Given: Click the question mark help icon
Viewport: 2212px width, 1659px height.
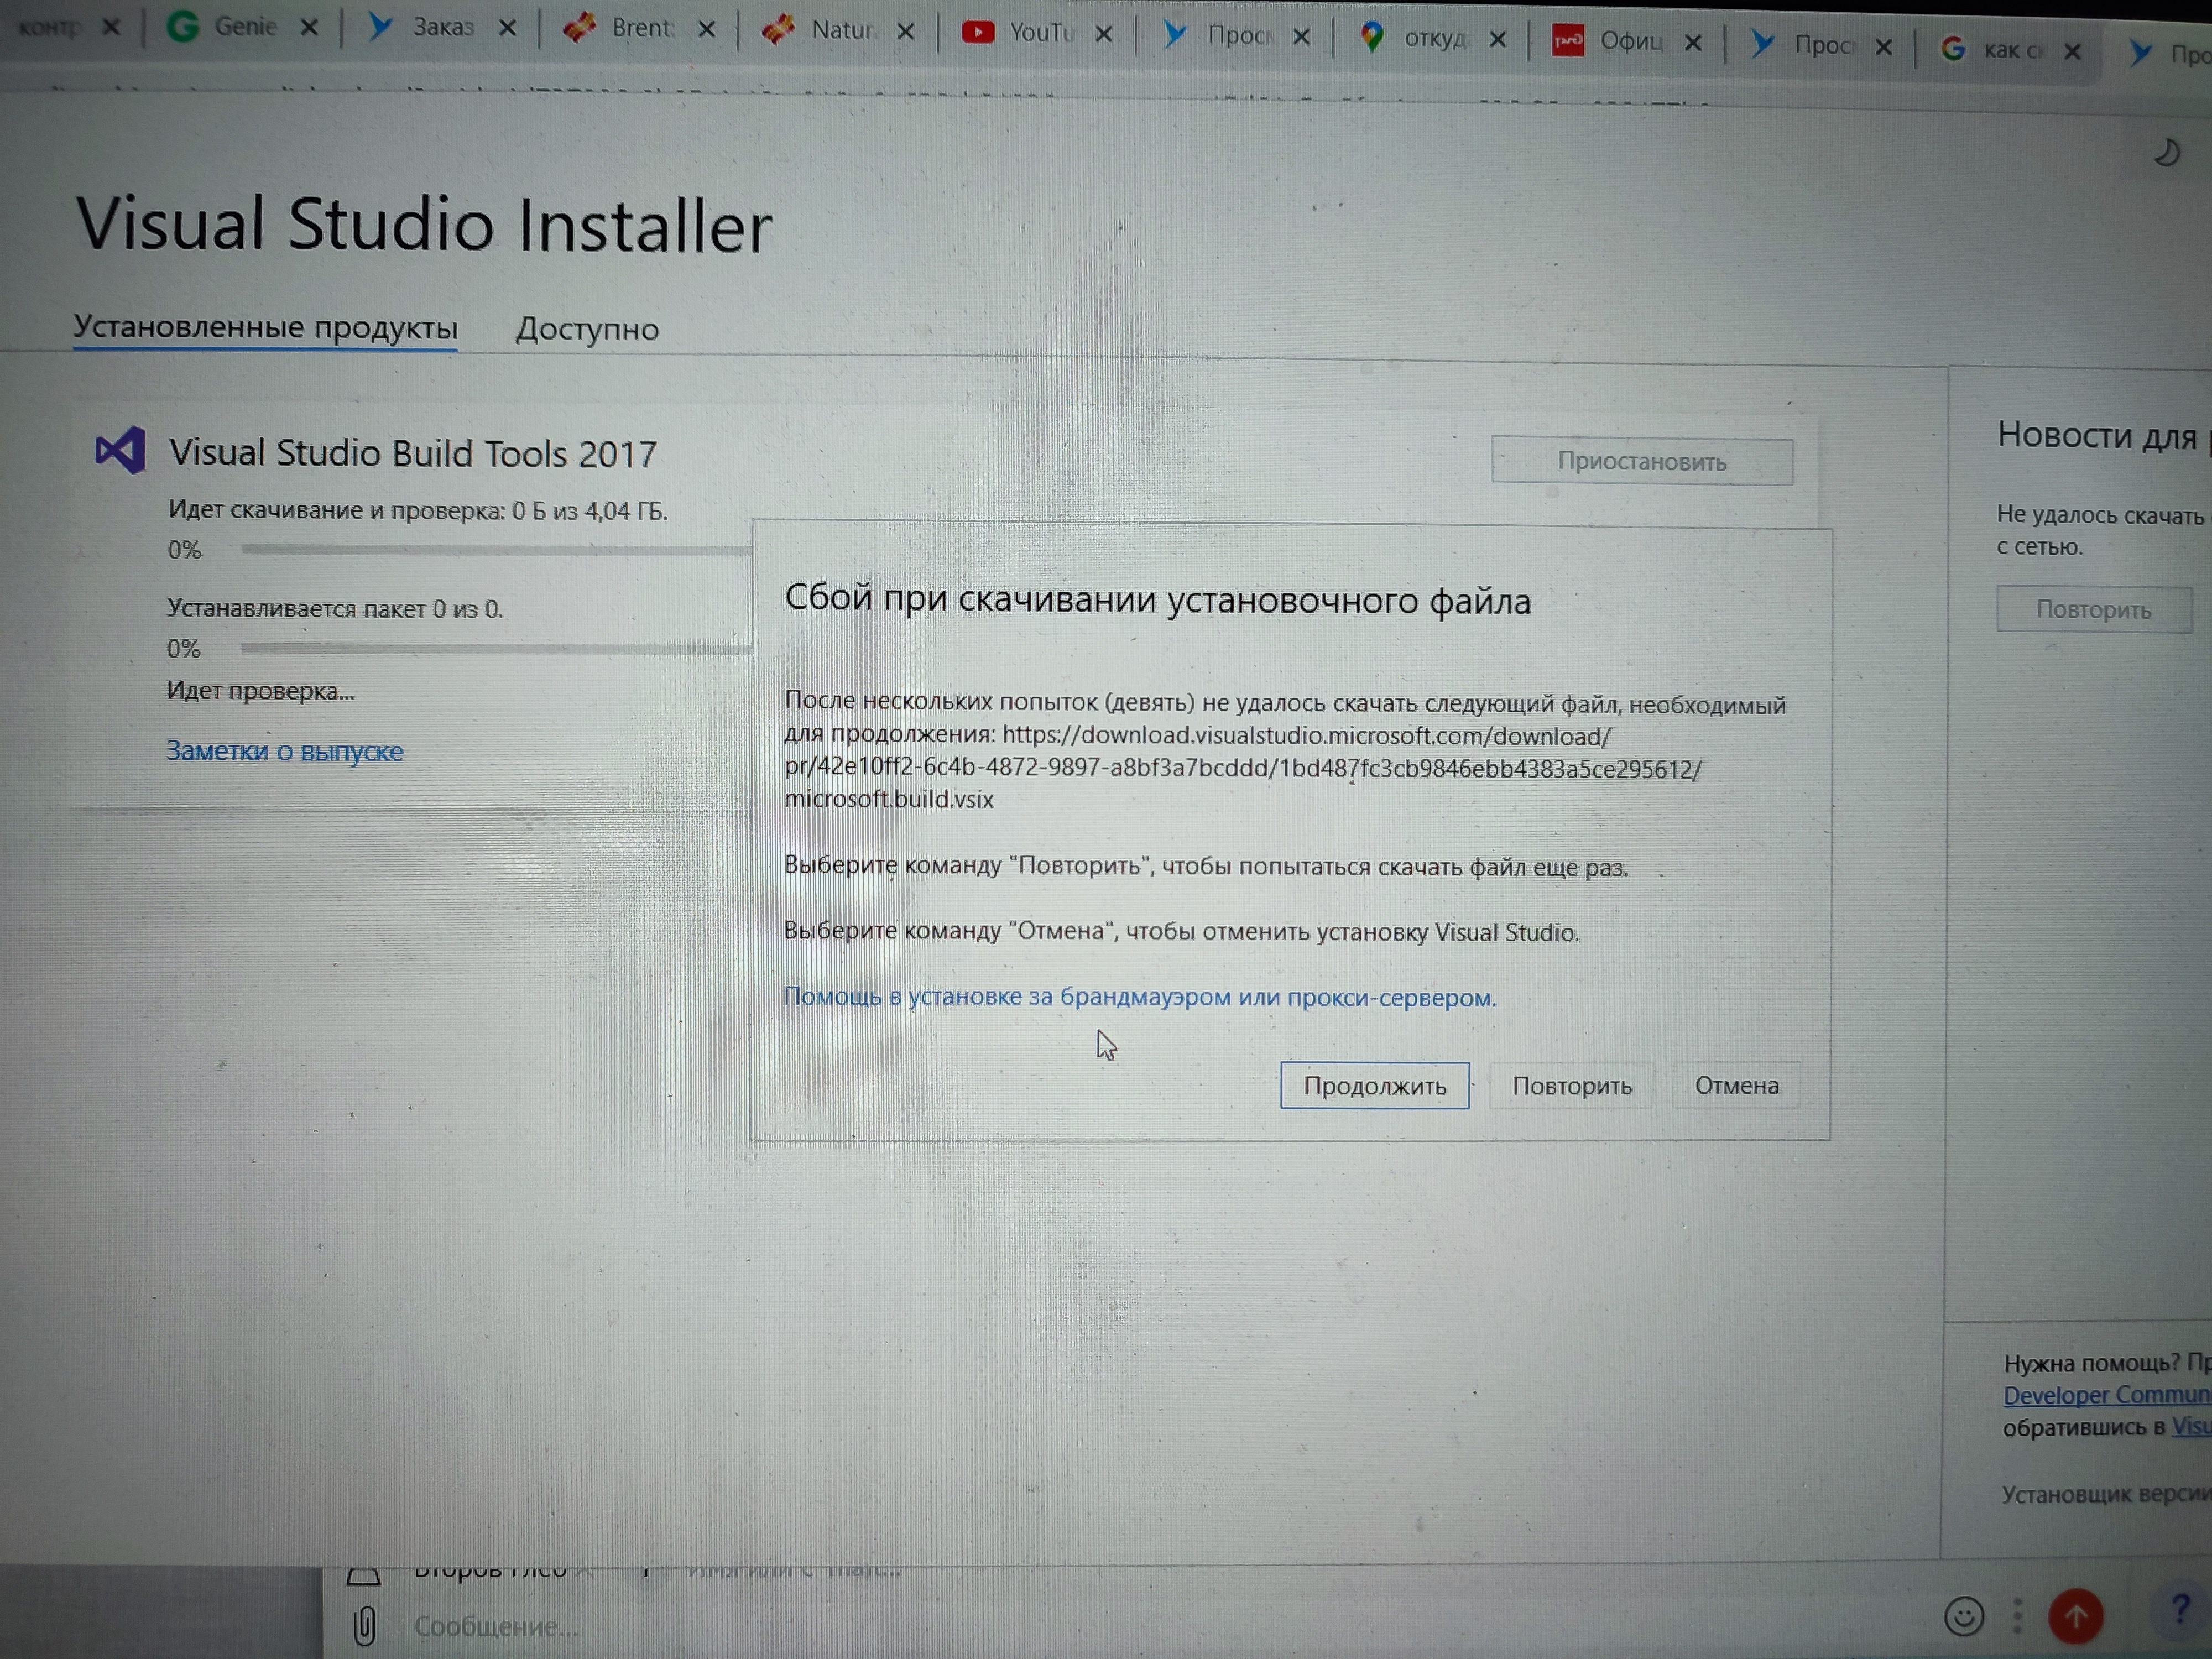Looking at the screenshot, I should 2180,1610.
